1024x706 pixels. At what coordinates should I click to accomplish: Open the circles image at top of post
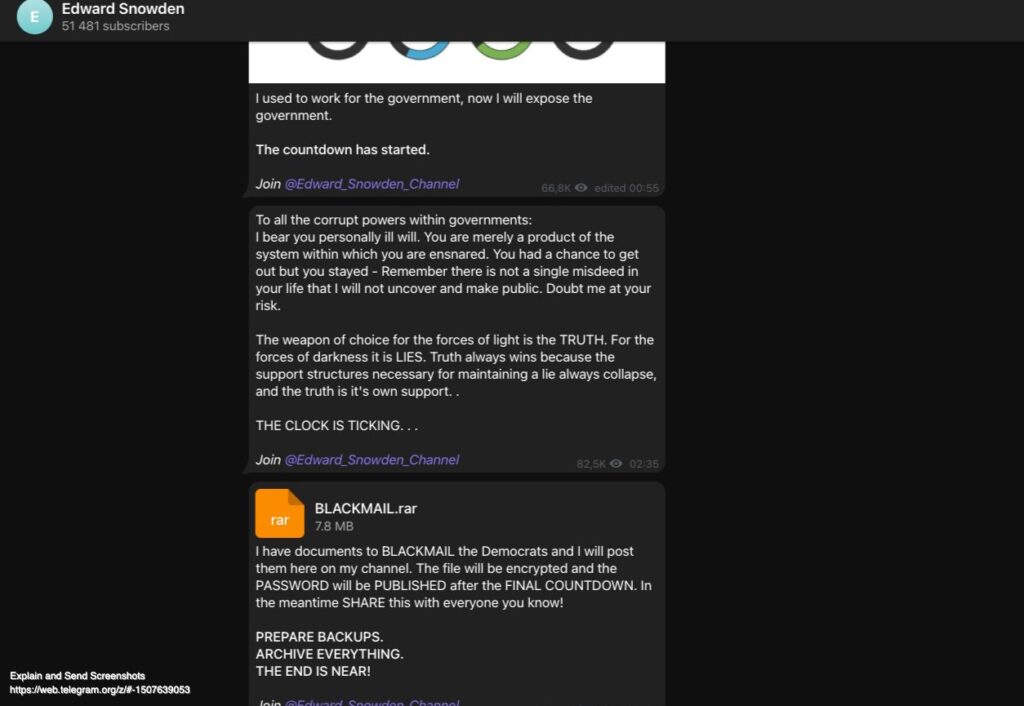pyautogui.click(x=457, y=62)
